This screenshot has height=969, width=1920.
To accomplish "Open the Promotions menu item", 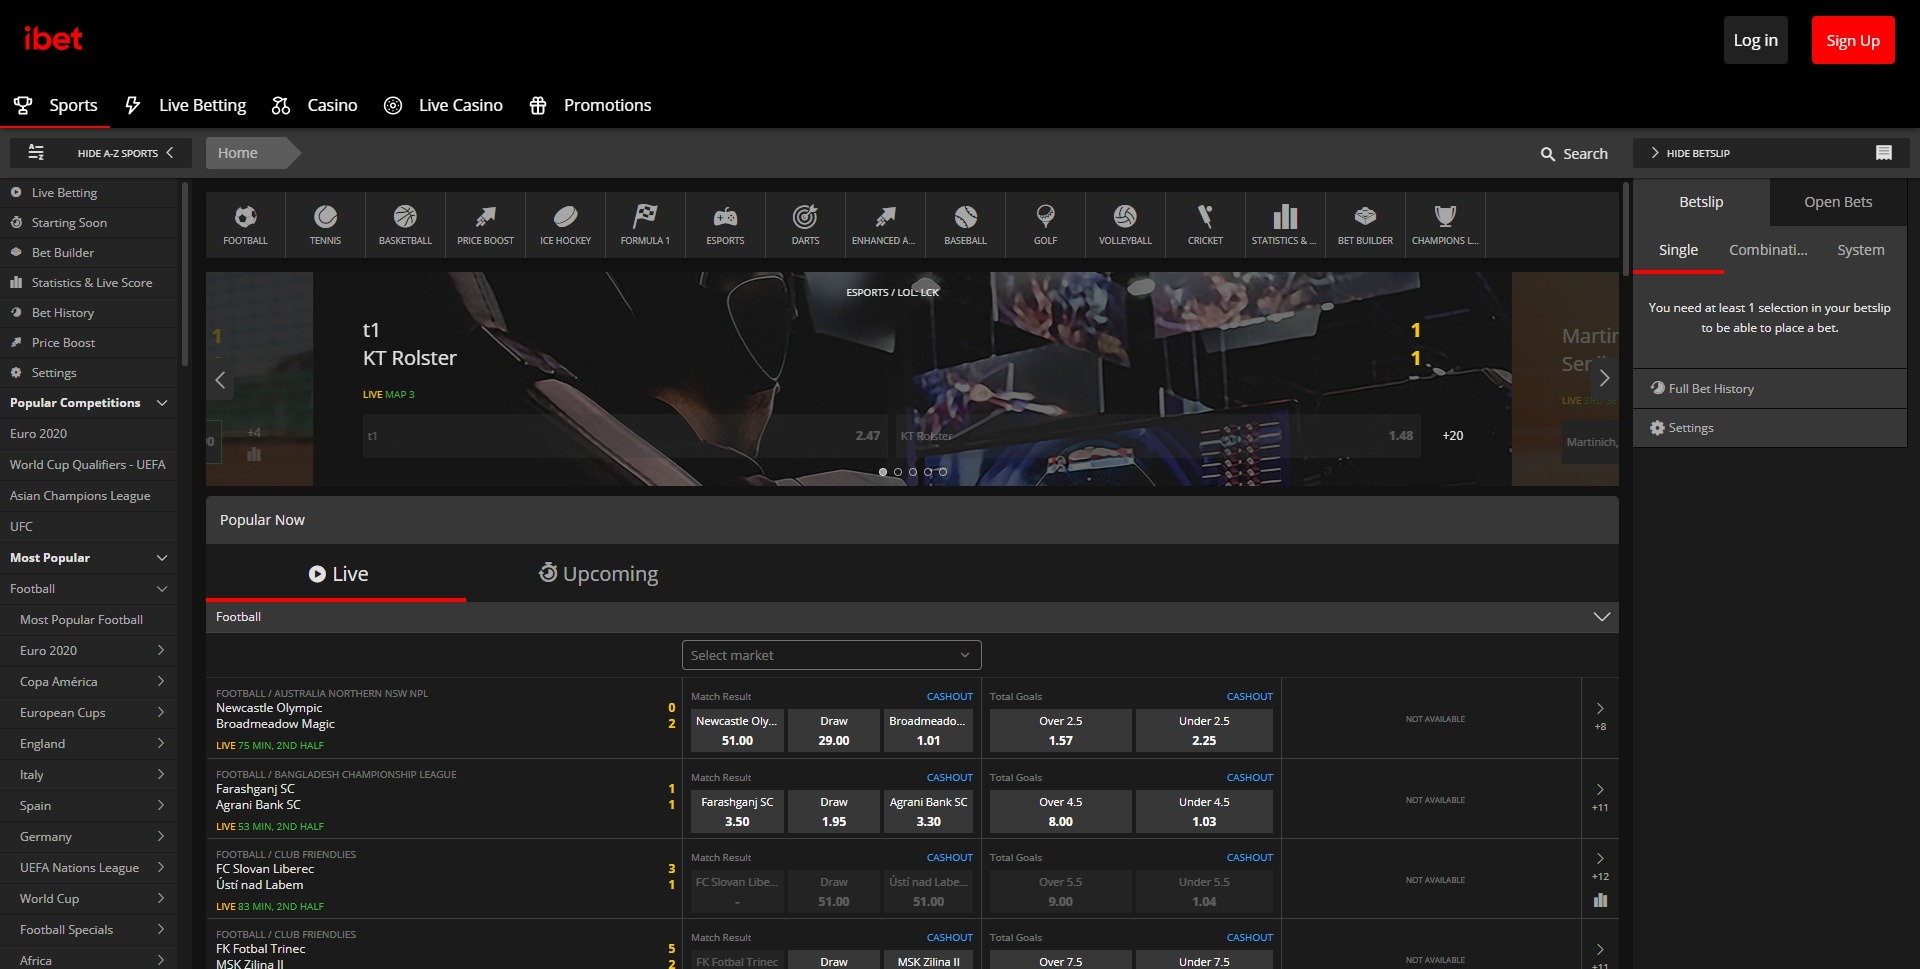I will tap(590, 105).
